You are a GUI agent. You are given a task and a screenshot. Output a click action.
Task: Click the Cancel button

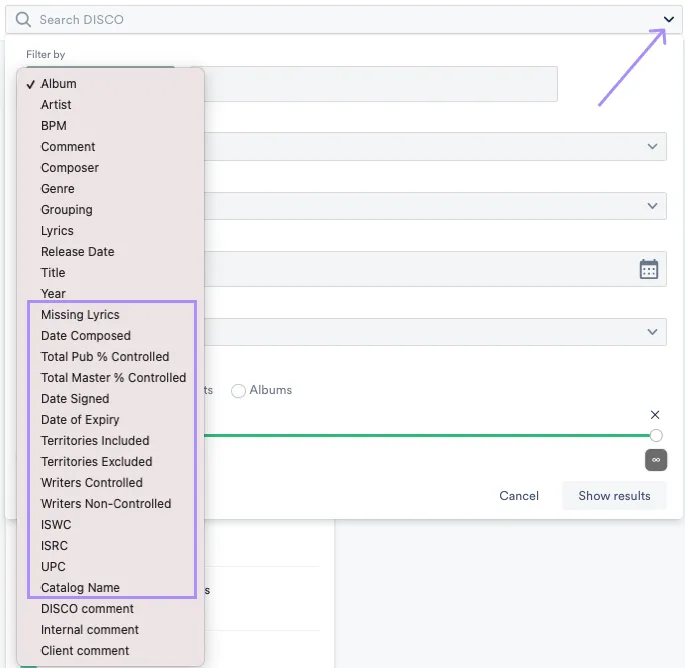tap(519, 496)
